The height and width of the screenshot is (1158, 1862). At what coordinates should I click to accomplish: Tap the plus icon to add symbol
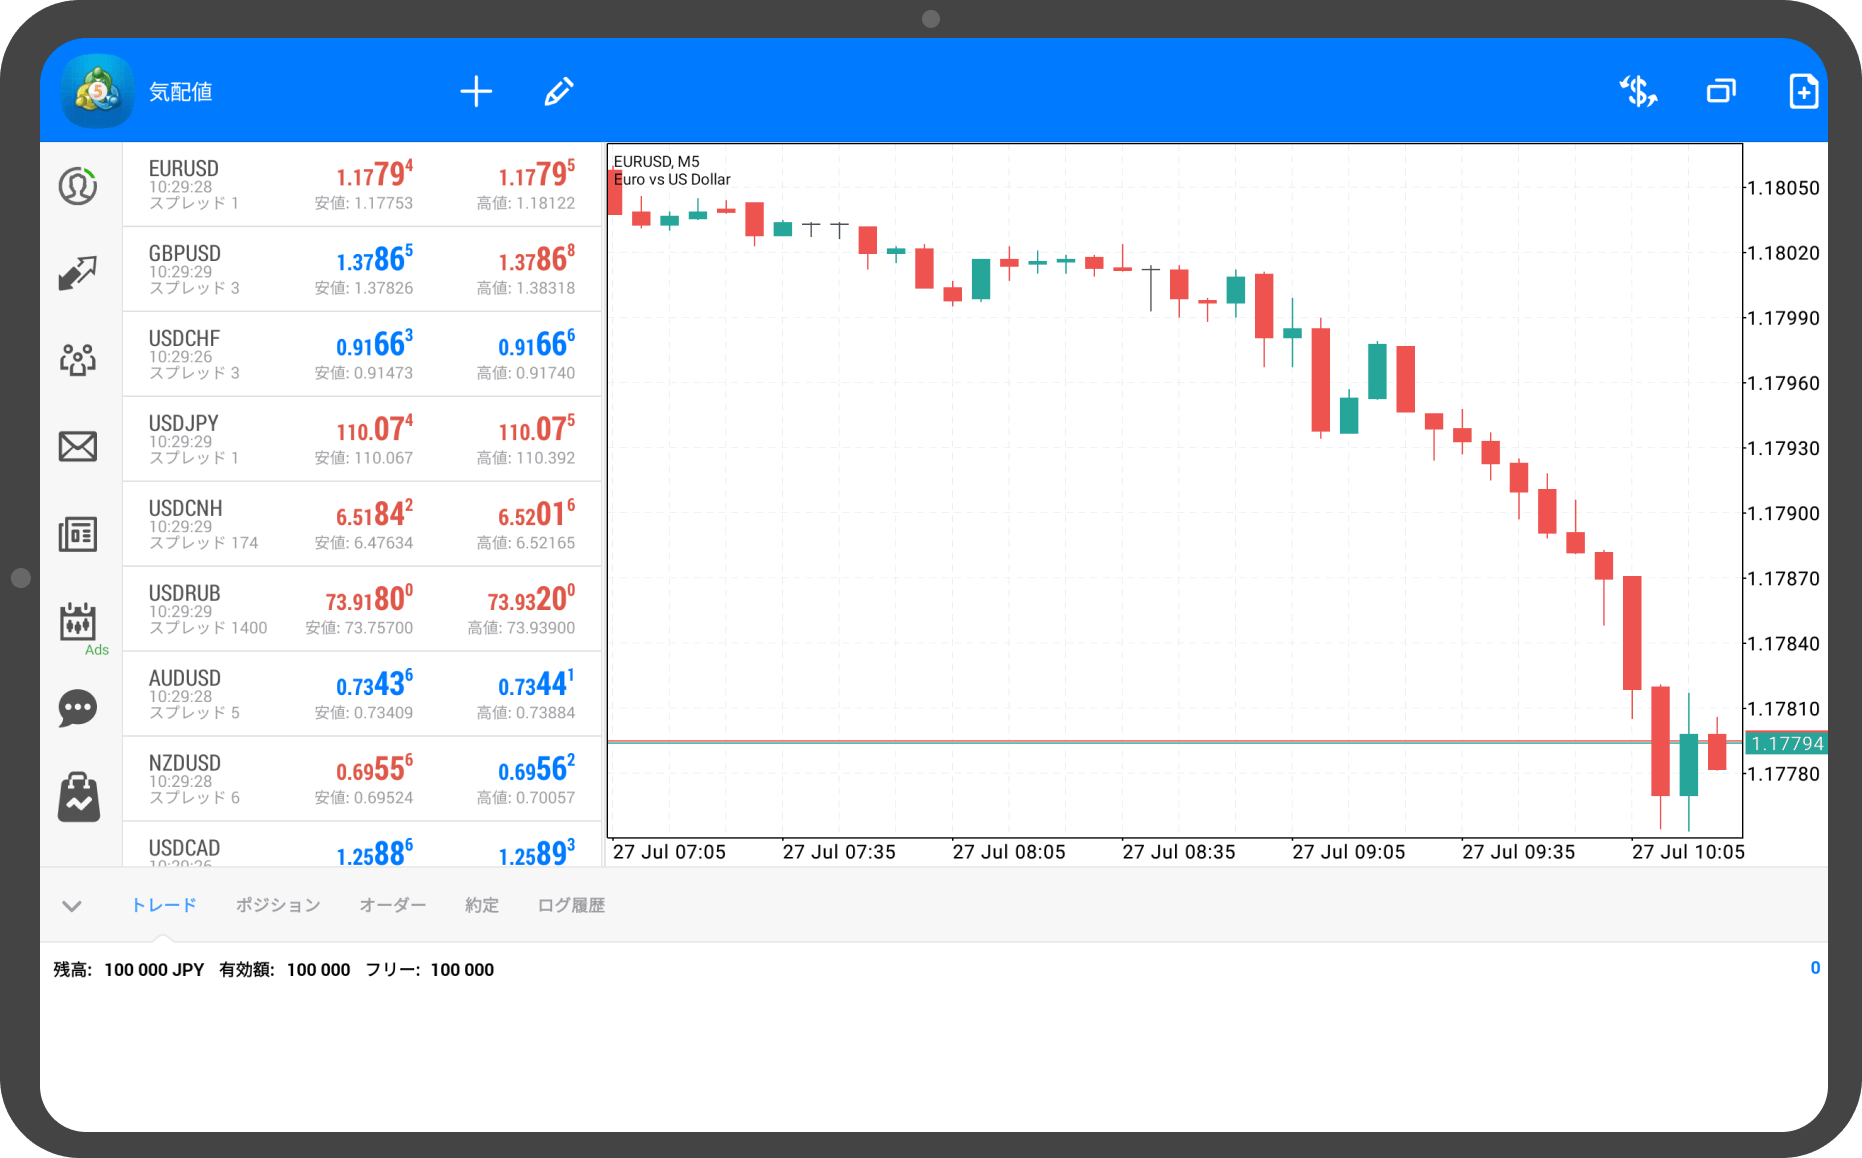pyautogui.click(x=476, y=92)
